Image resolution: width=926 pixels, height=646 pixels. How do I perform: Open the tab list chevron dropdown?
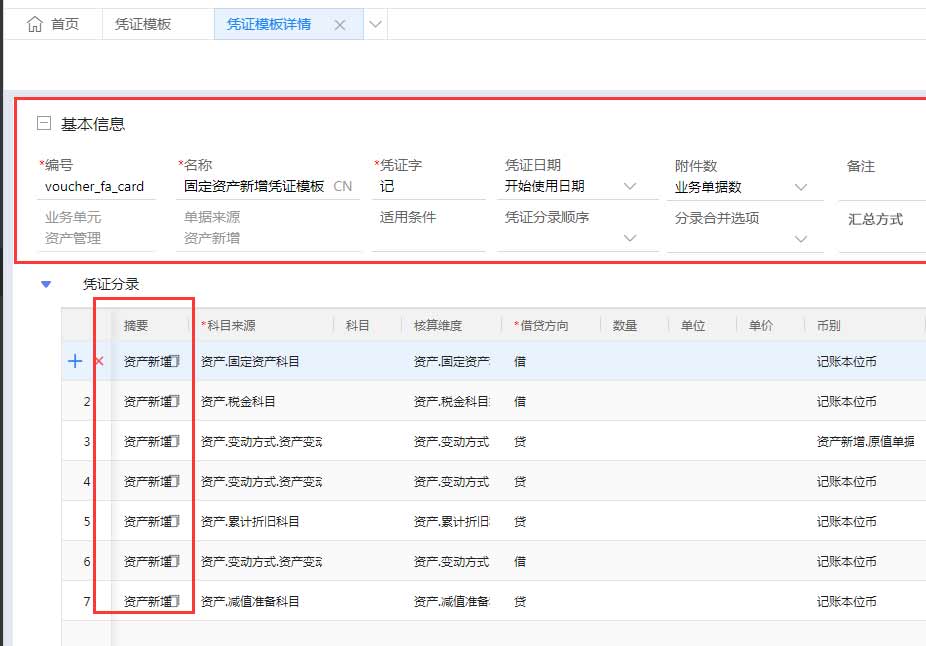tap(375, 25)
